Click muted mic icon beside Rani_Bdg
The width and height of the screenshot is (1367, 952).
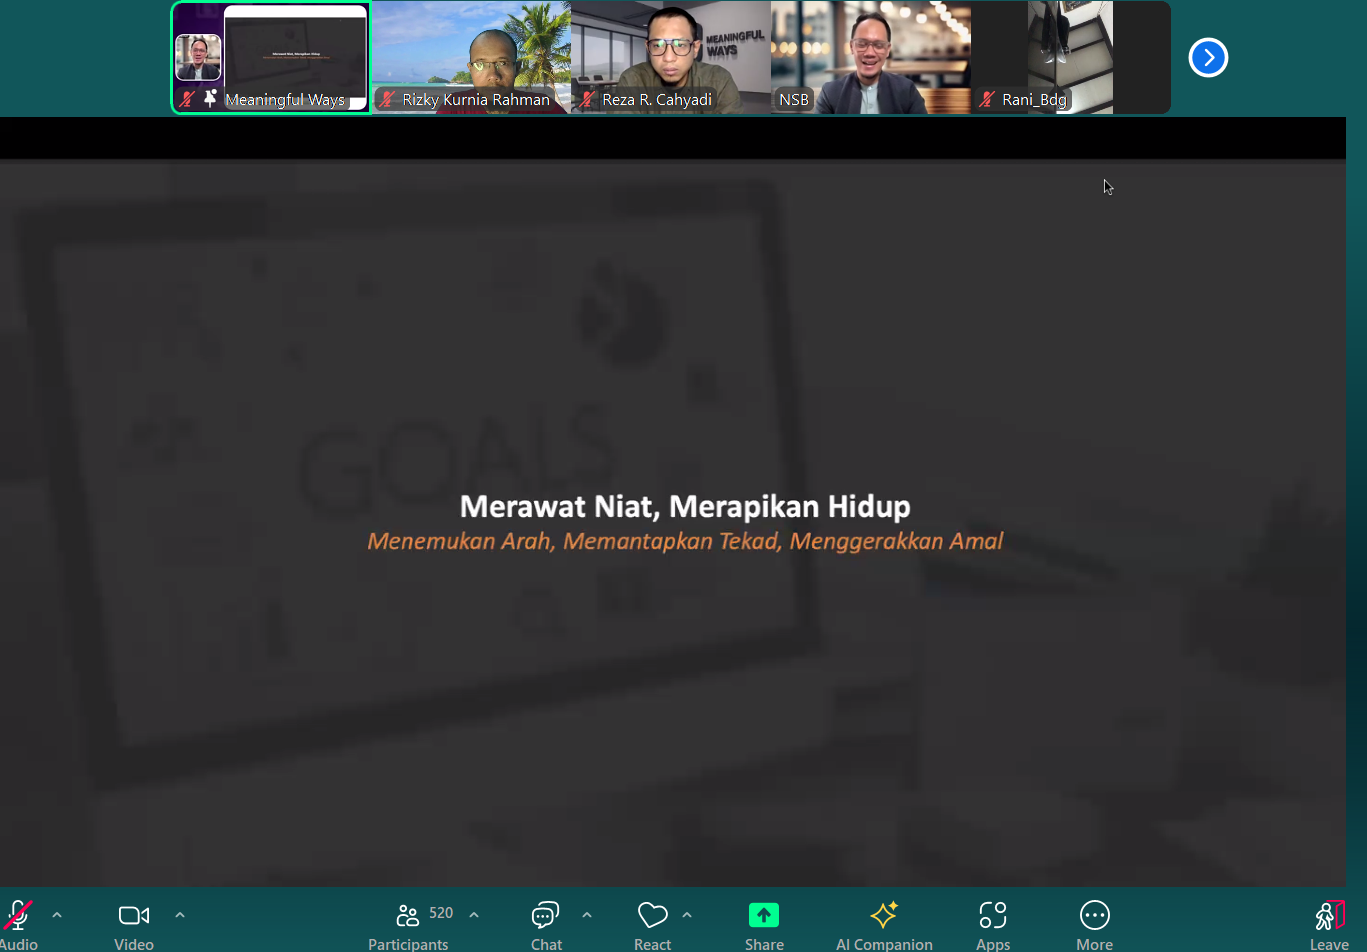point(987,99)
